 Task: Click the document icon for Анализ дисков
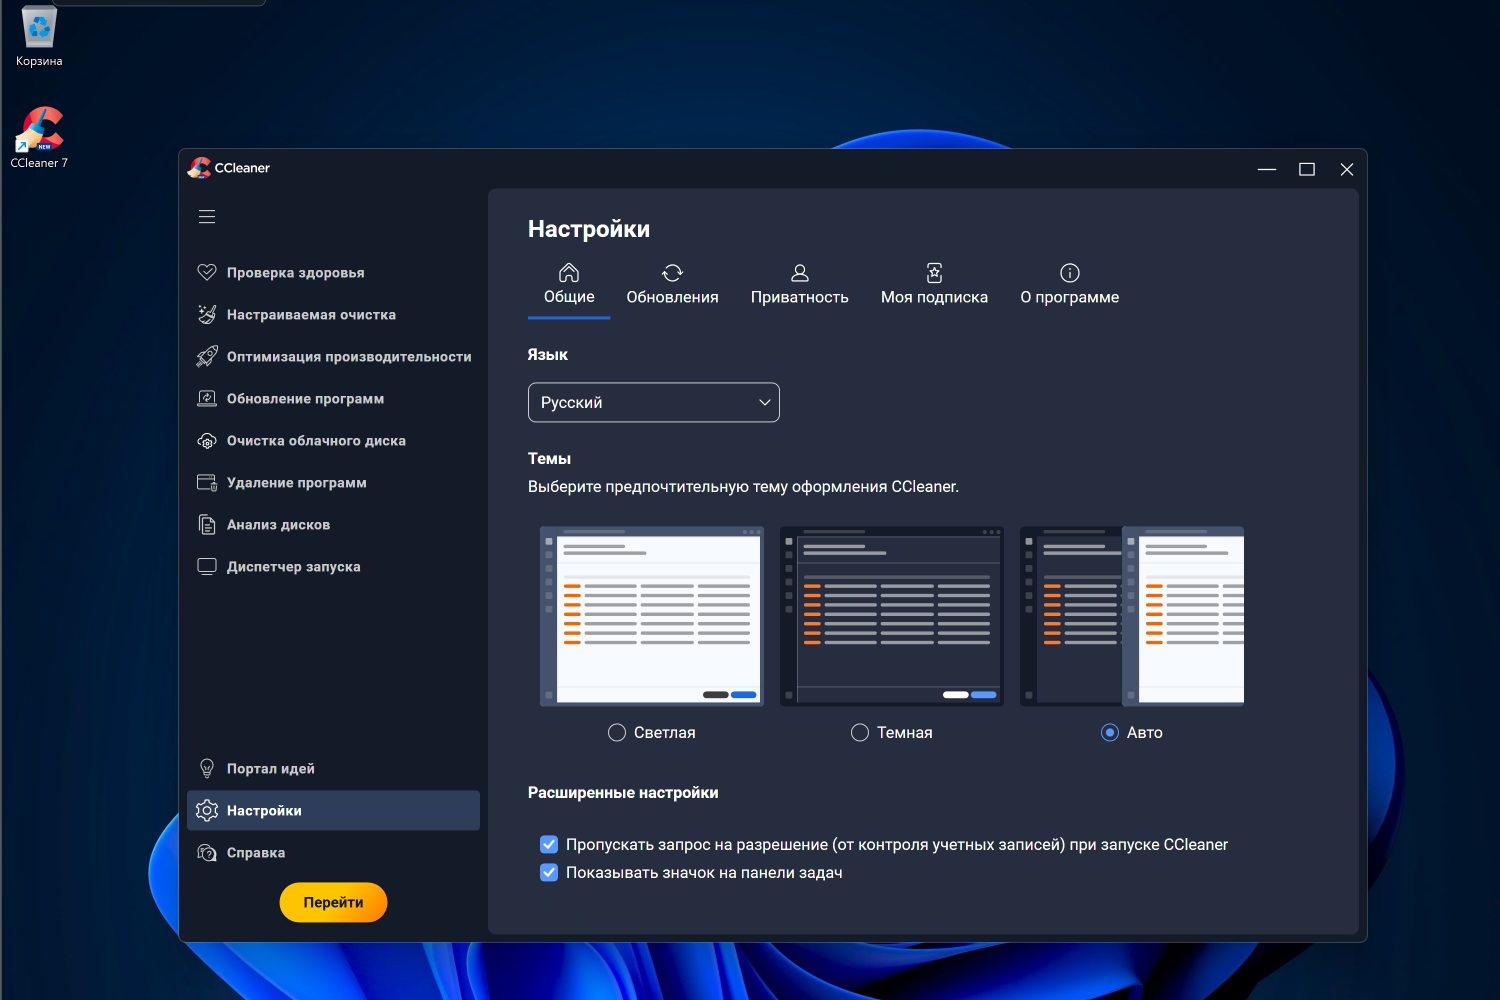tap(207, 524)
